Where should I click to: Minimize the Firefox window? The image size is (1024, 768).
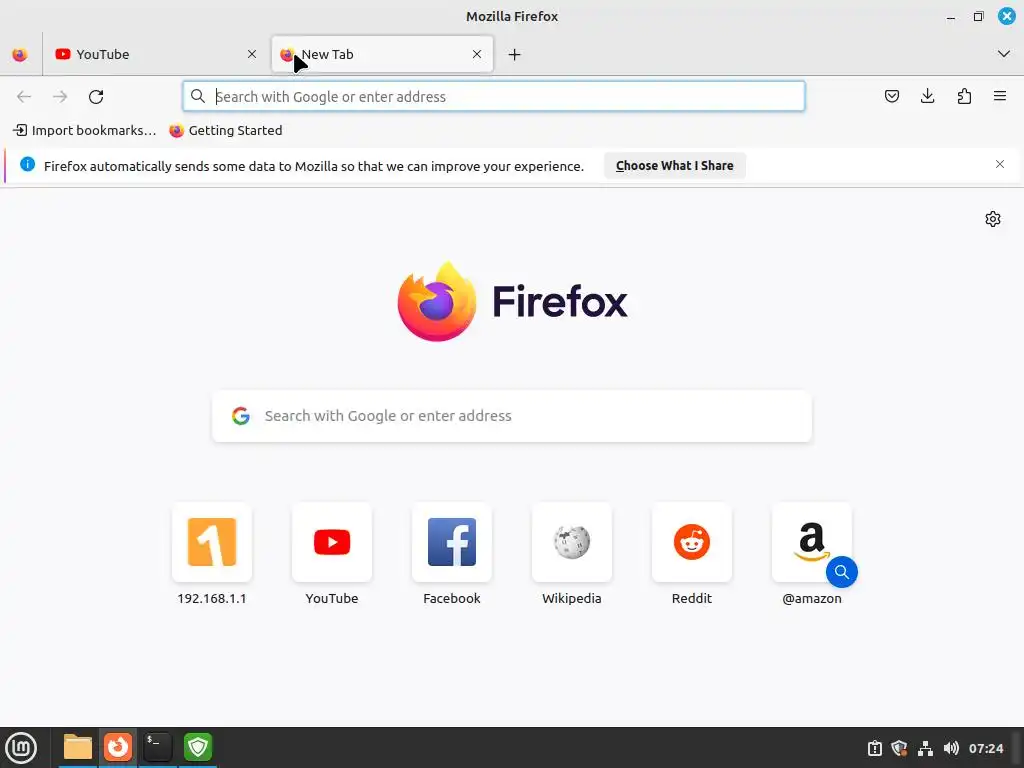(x=951, y=17)
